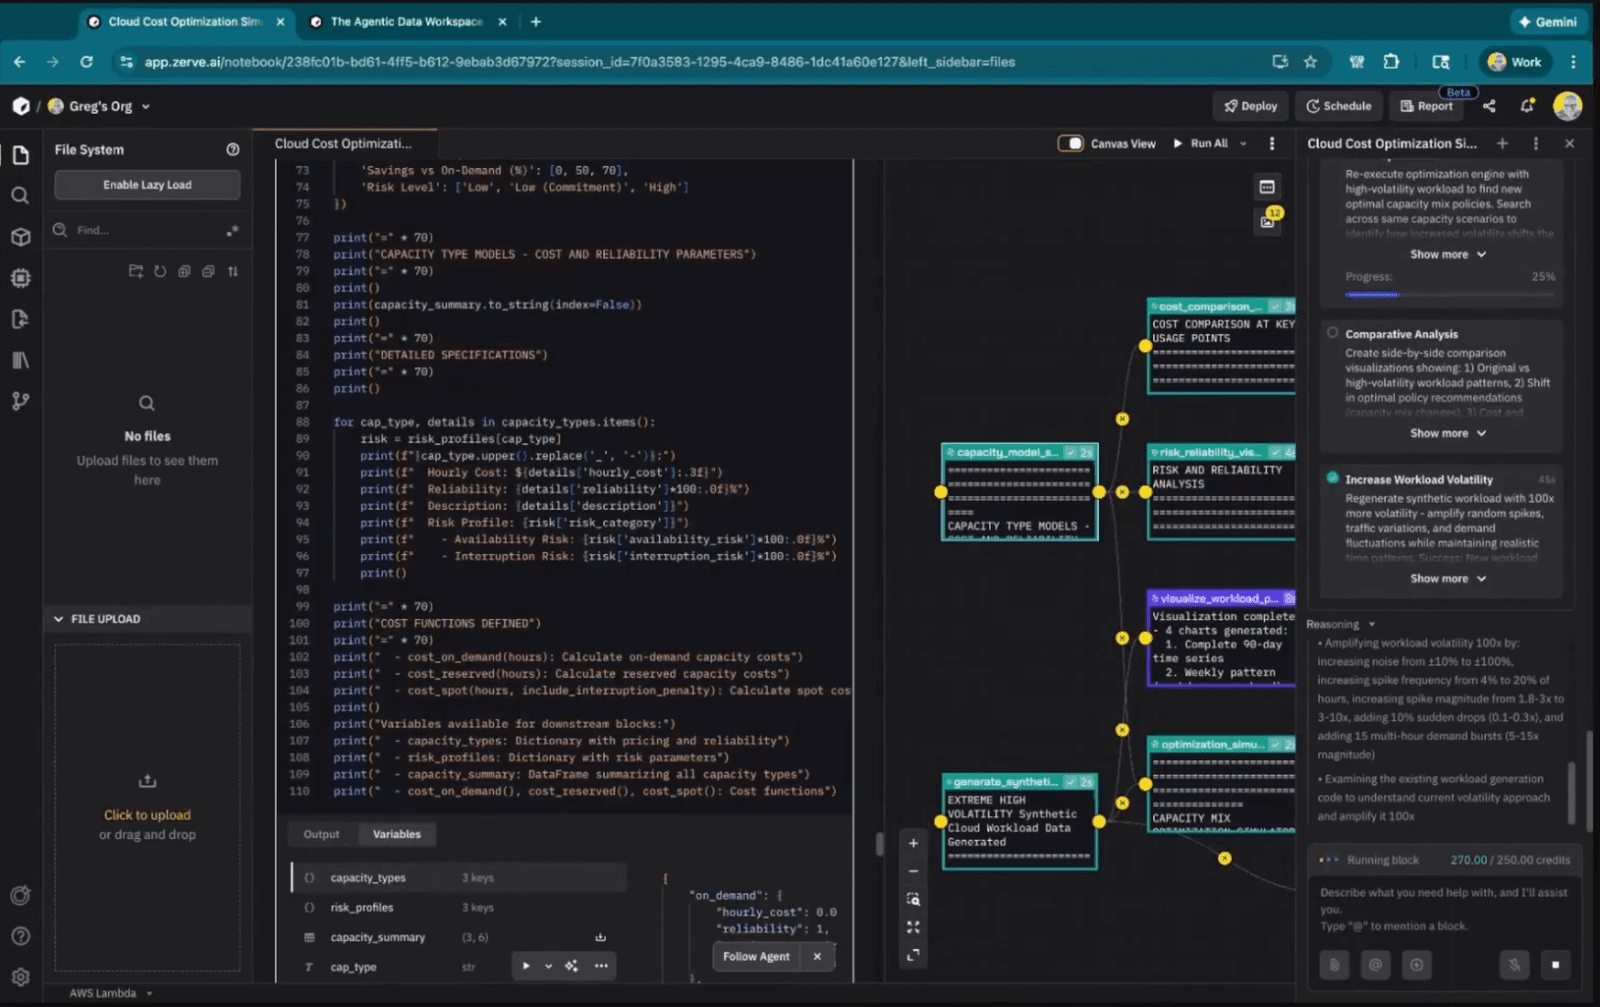Click the Follow Agent button
This screenshot has height=1007, width=1600.
click(x=756, y=956)
